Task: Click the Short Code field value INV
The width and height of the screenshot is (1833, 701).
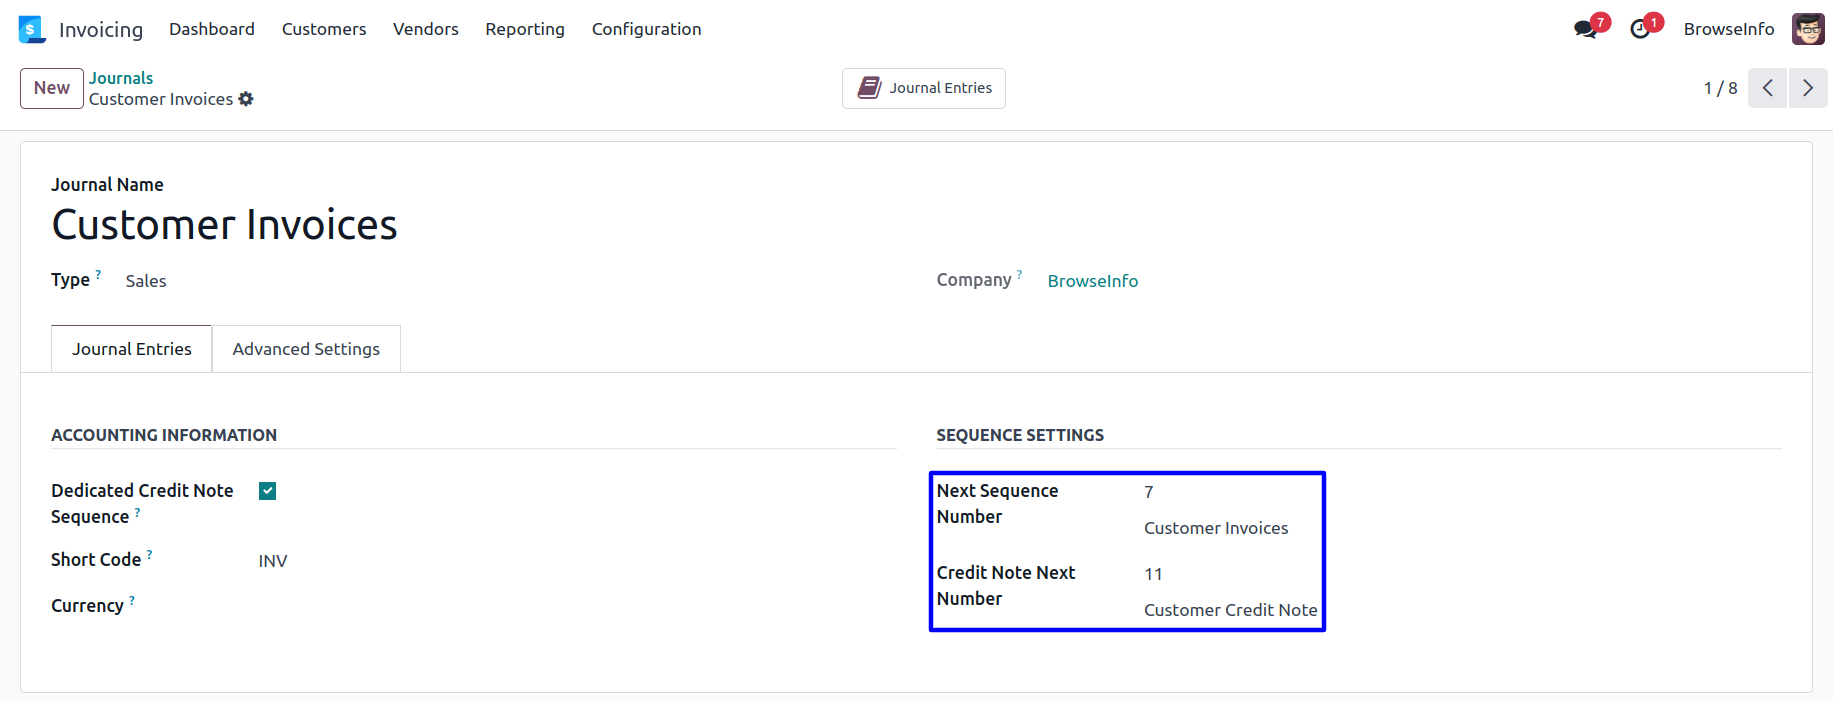Action: (x=273, y=561)
